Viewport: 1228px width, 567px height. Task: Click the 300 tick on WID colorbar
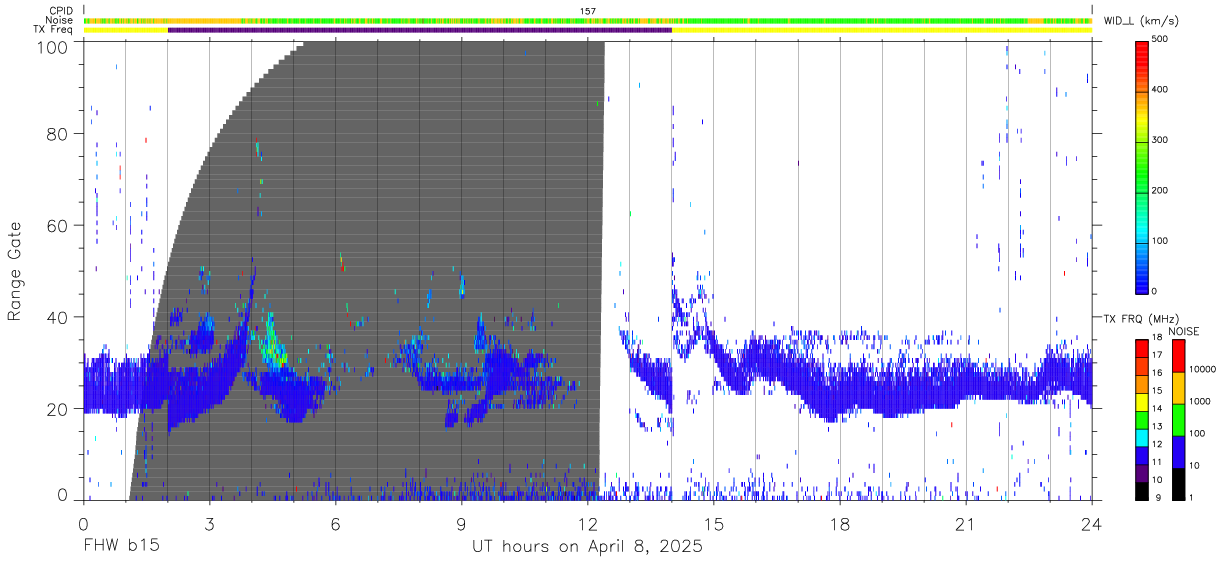pyautogui.click(x=1162, y=140)
